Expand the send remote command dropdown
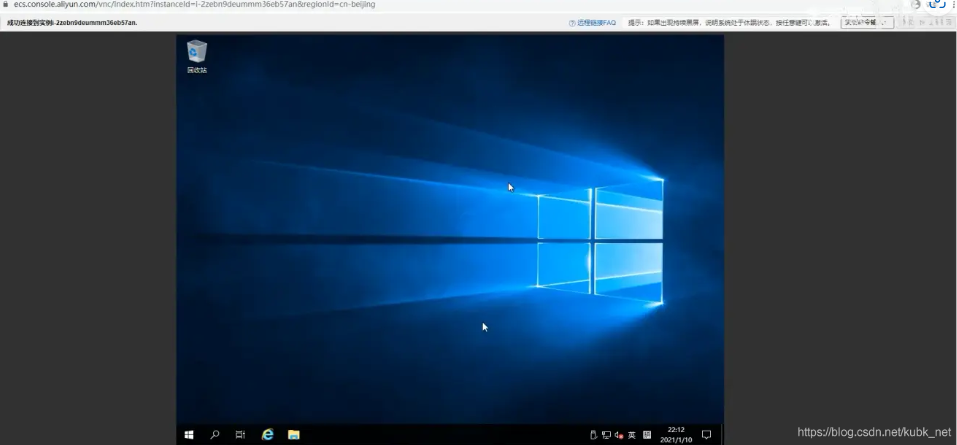This screenshot has height=445, width=957. click(867, 23)
